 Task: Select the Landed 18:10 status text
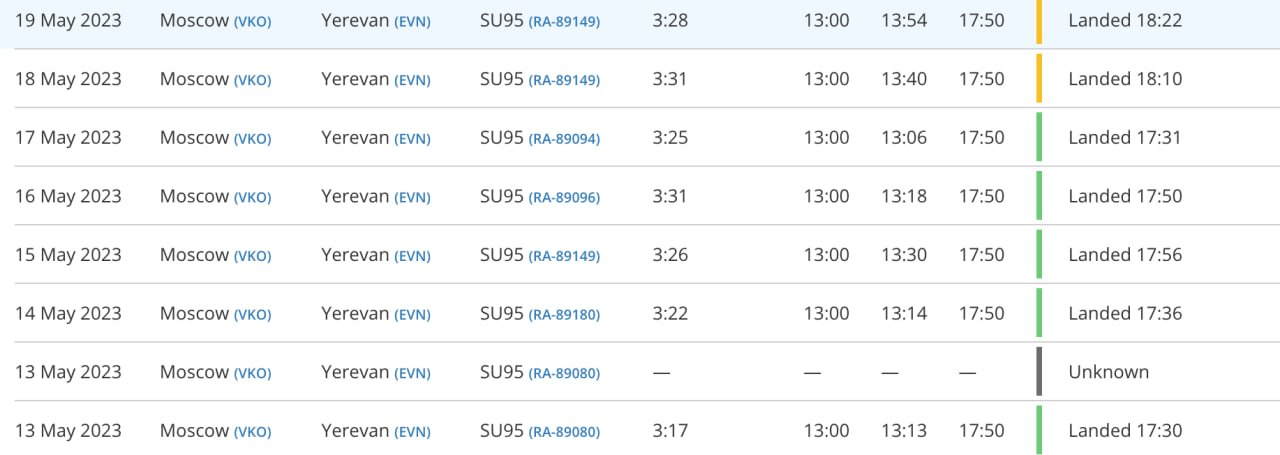1125,79
